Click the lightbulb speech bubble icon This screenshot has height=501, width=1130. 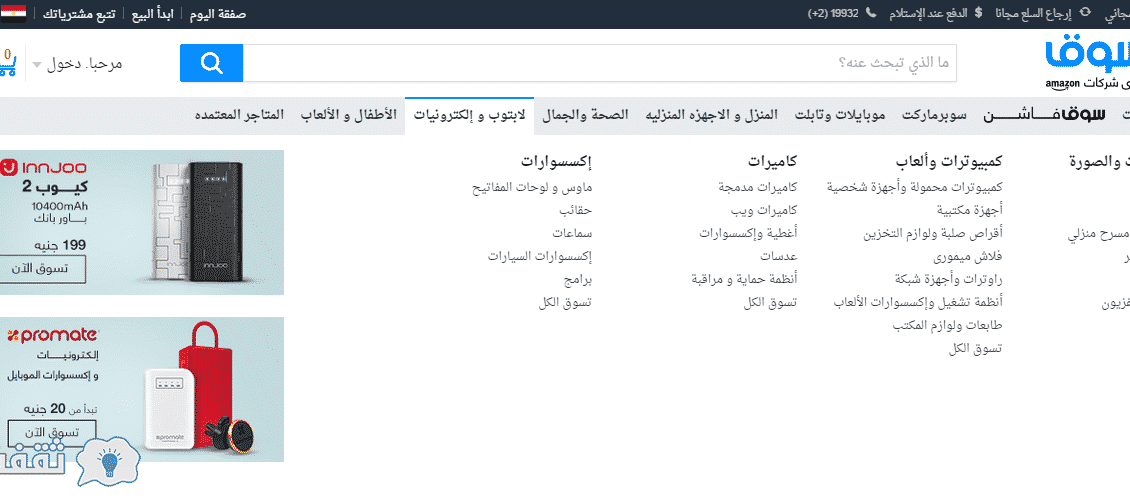point(108,461)
